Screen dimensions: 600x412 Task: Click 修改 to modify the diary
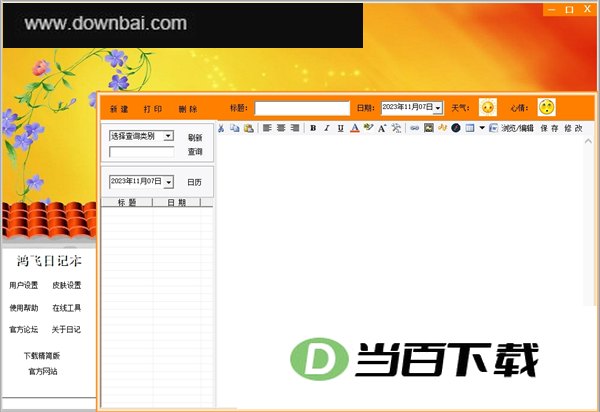573,128
